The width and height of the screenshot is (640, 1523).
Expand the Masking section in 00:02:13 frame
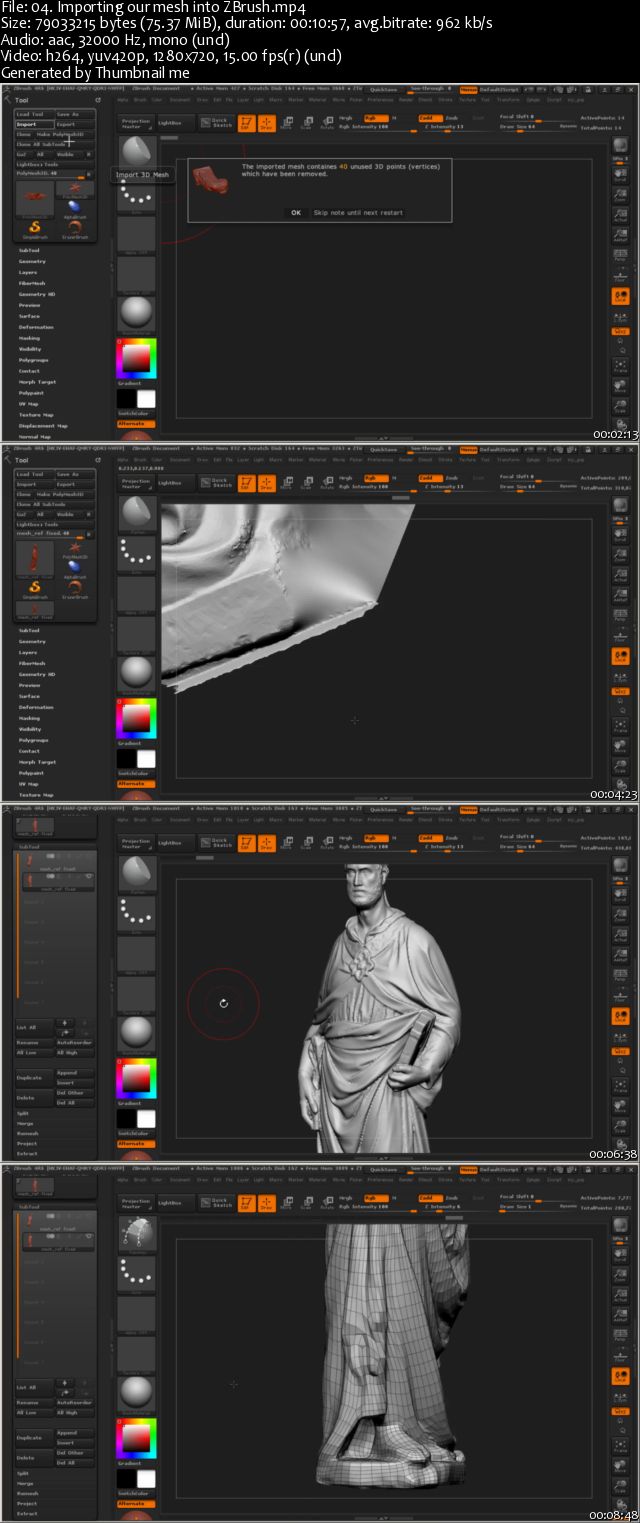(x=29, y=338)
